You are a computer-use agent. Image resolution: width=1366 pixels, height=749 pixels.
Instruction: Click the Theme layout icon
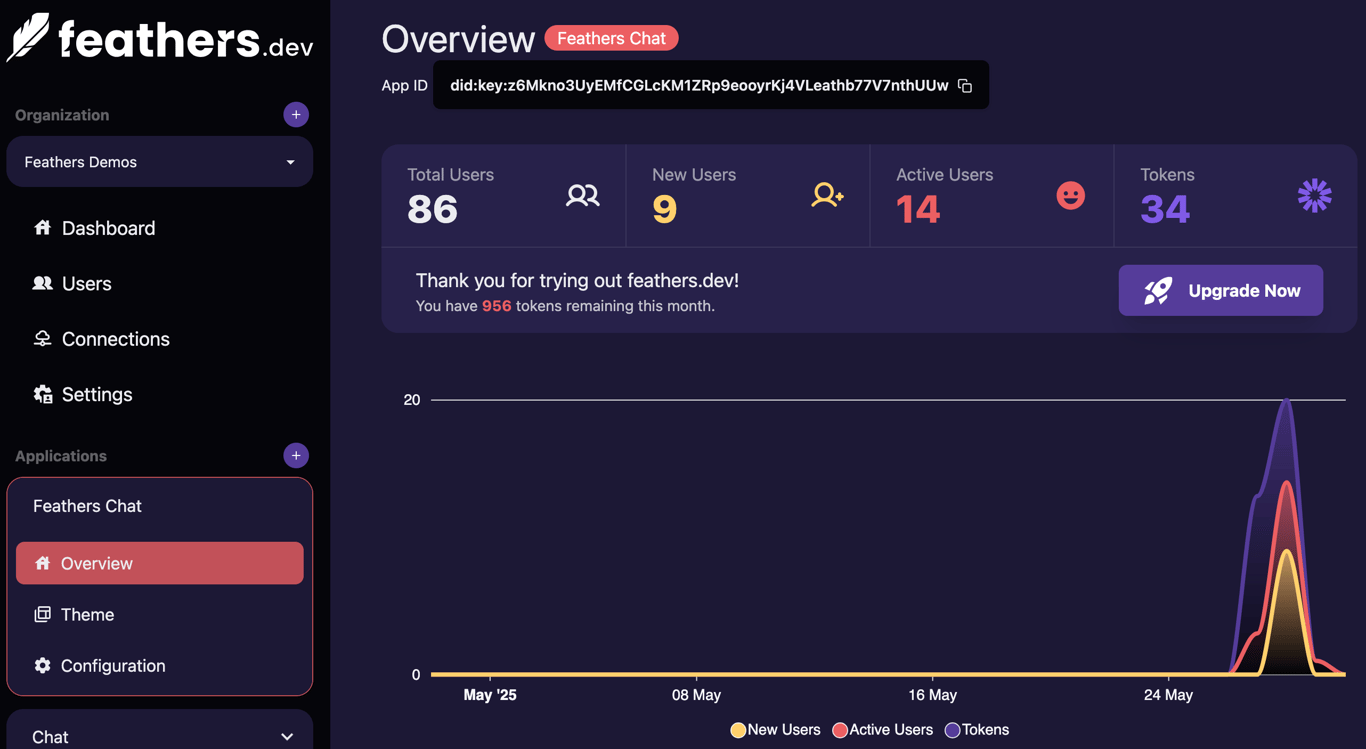42,614
